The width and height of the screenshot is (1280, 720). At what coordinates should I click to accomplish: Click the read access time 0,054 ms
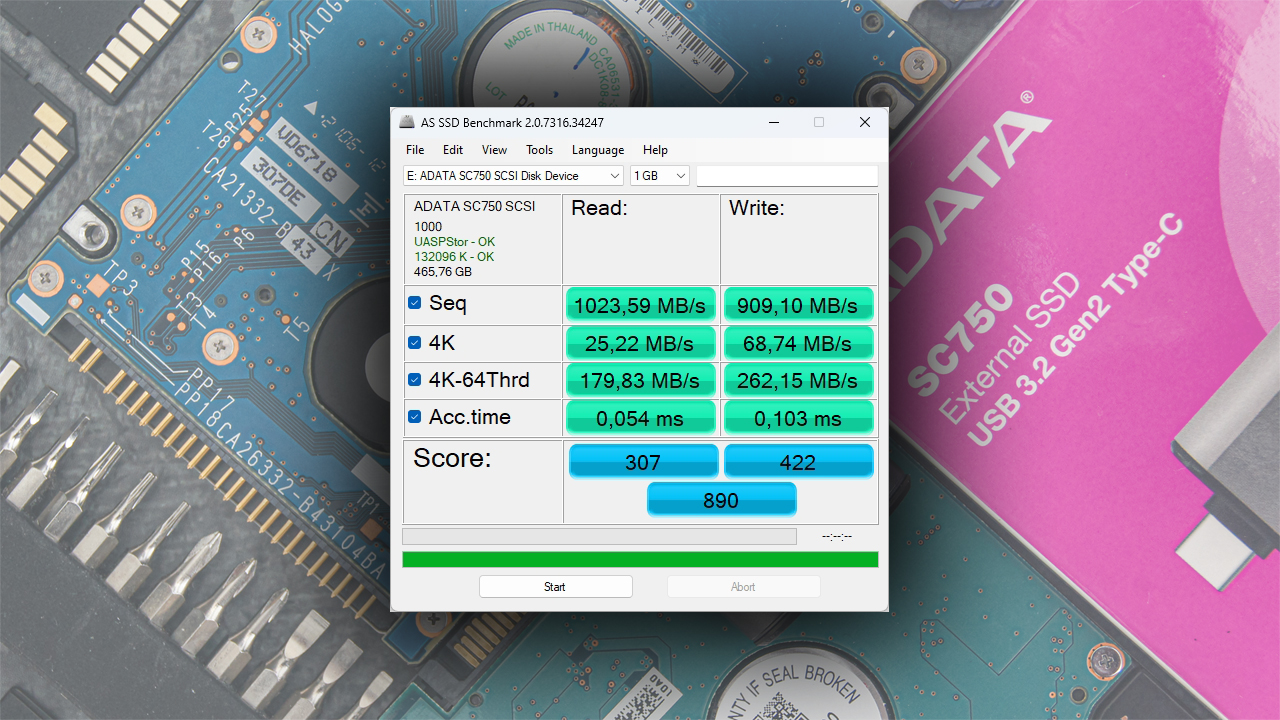tap(641, 418)
